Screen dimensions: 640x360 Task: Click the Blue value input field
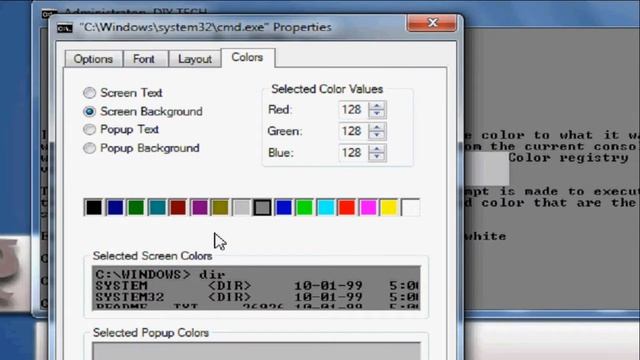(x=353, y=153)
